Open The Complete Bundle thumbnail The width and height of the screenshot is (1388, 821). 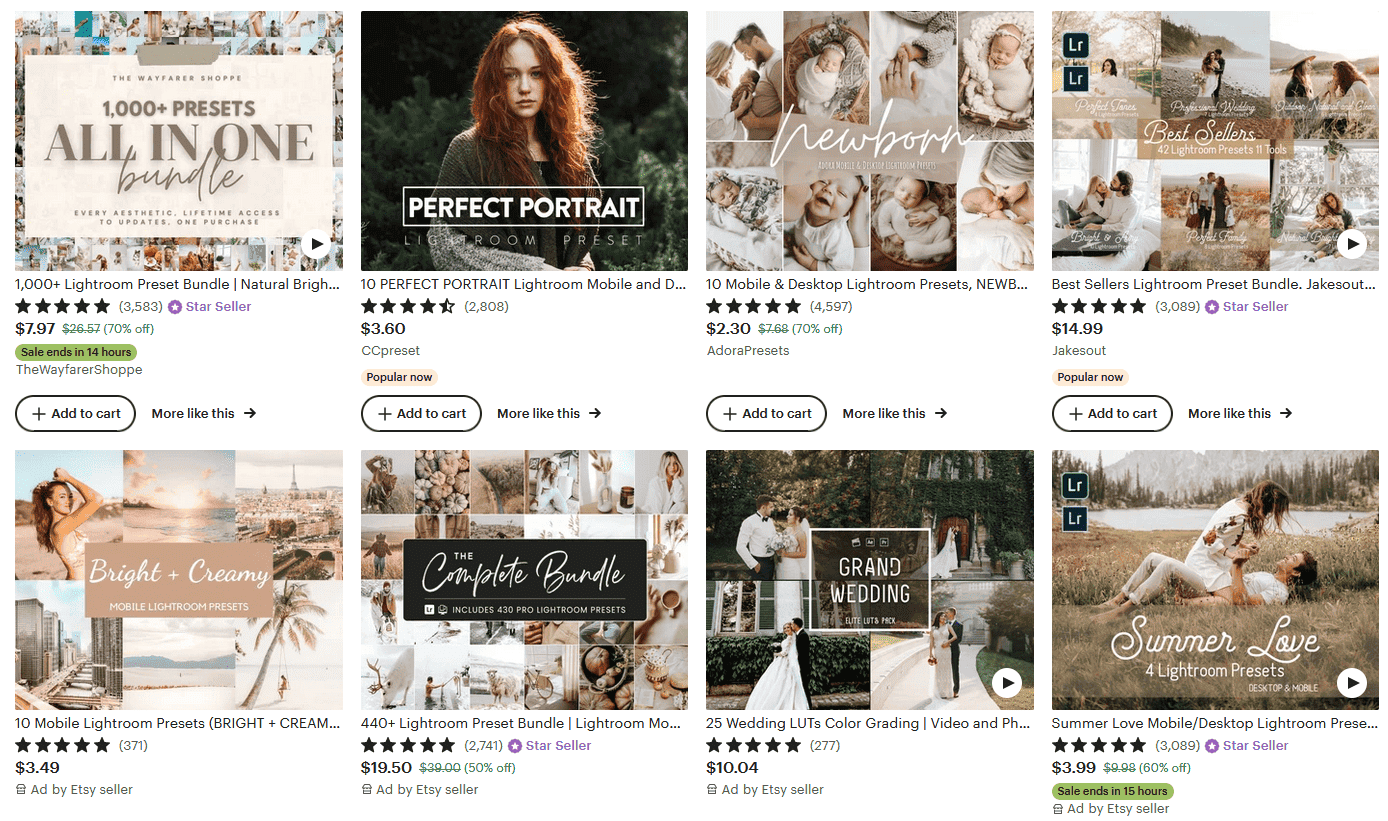pos(524,580)
